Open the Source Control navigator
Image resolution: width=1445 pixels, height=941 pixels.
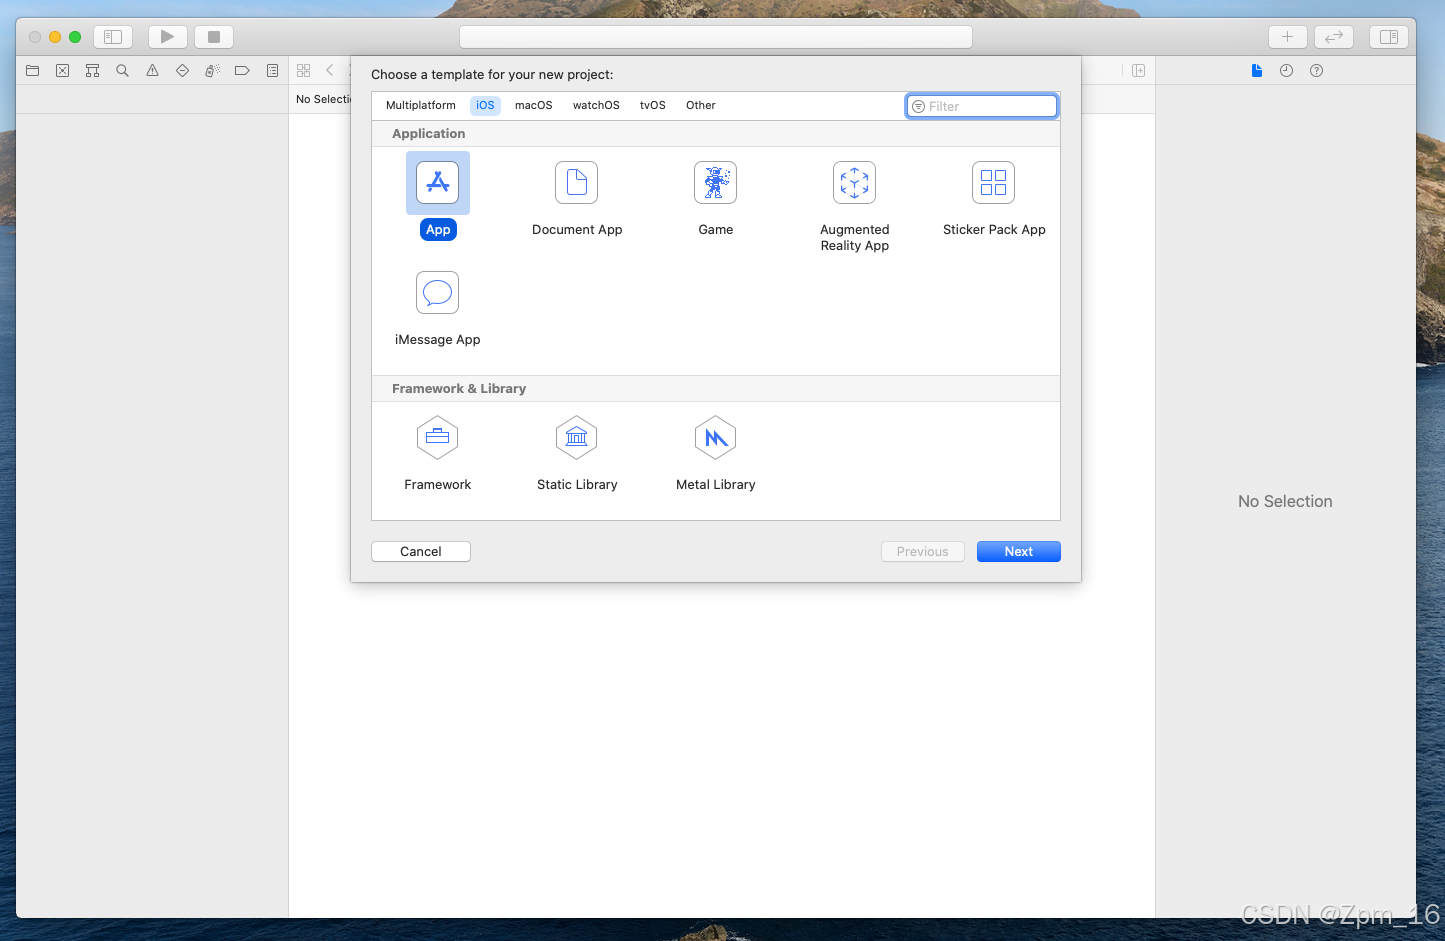point(63,71)
